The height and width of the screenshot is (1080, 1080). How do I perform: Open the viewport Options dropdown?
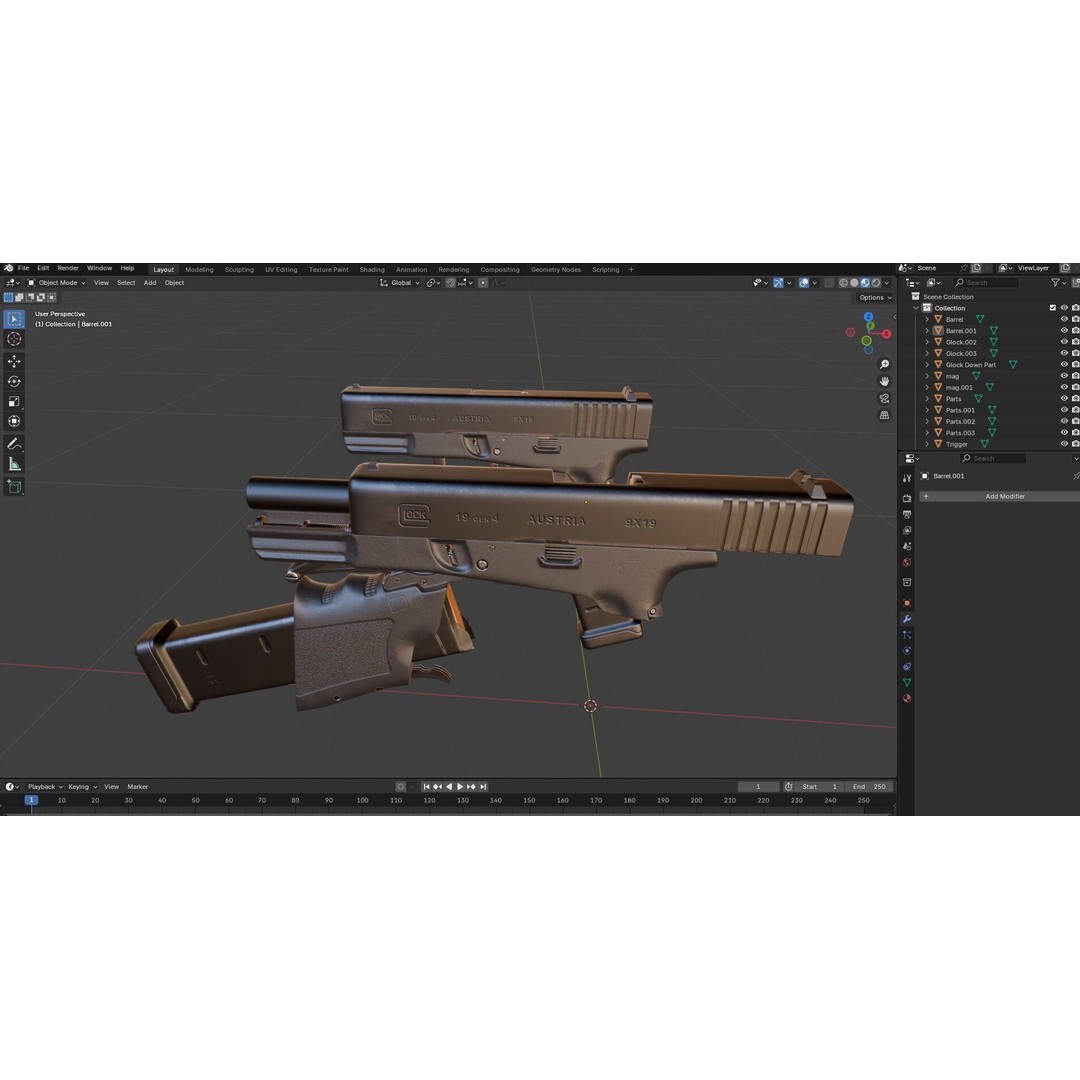875,298
